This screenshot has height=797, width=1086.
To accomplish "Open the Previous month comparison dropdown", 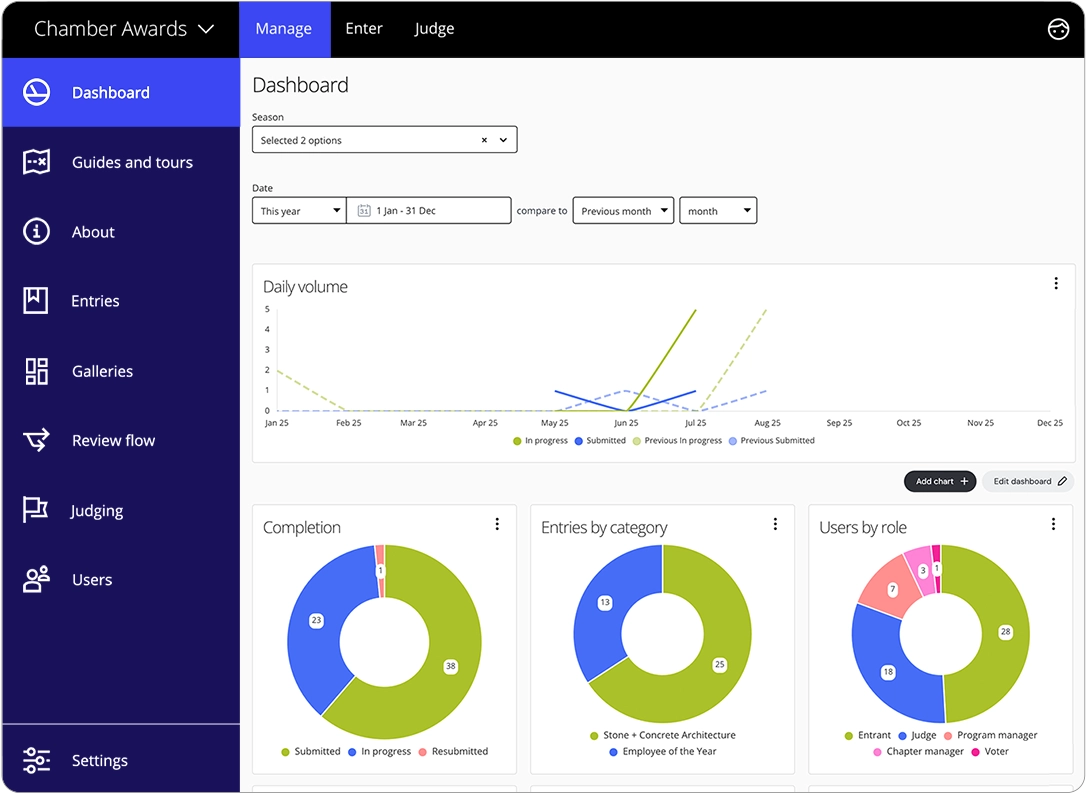I will point(623,211).
